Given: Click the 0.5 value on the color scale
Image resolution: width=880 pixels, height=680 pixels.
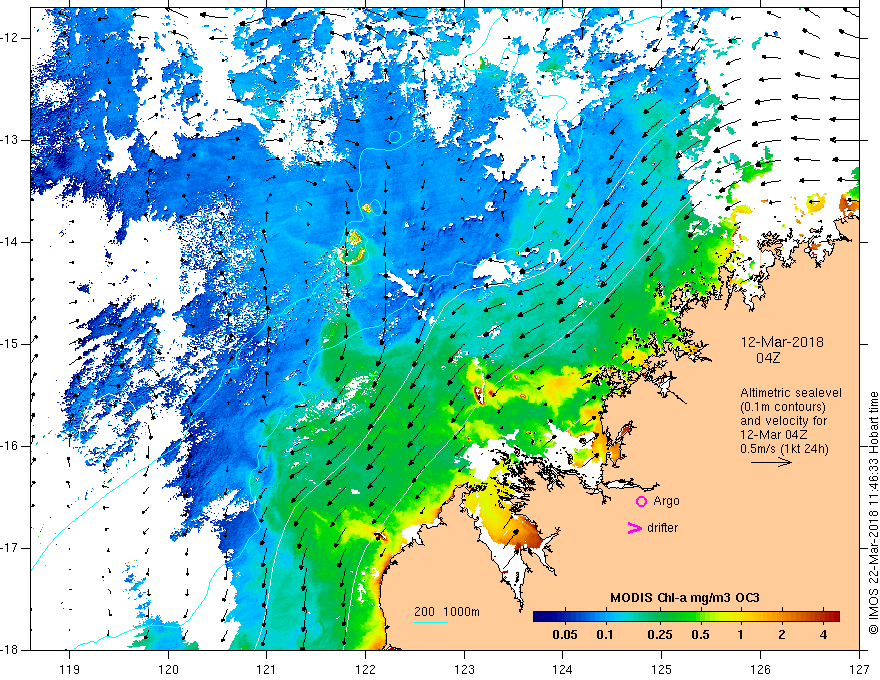Looking at the screenshot, I should (700, 635).
